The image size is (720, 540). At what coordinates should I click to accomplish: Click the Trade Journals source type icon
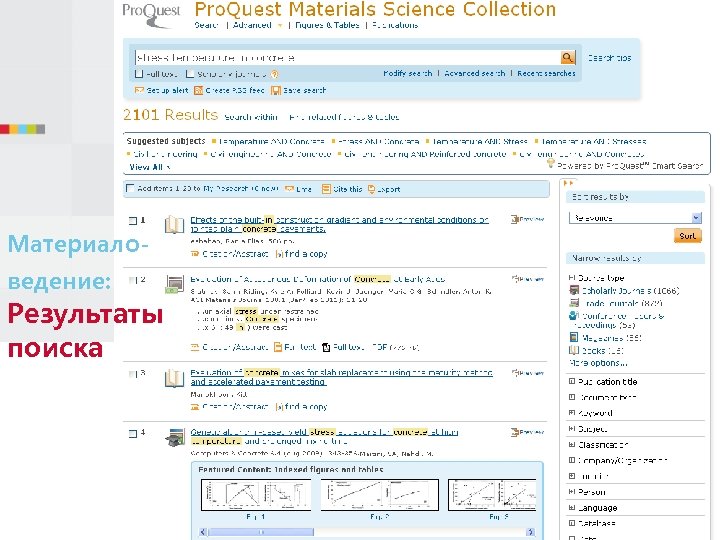point(574,303)
